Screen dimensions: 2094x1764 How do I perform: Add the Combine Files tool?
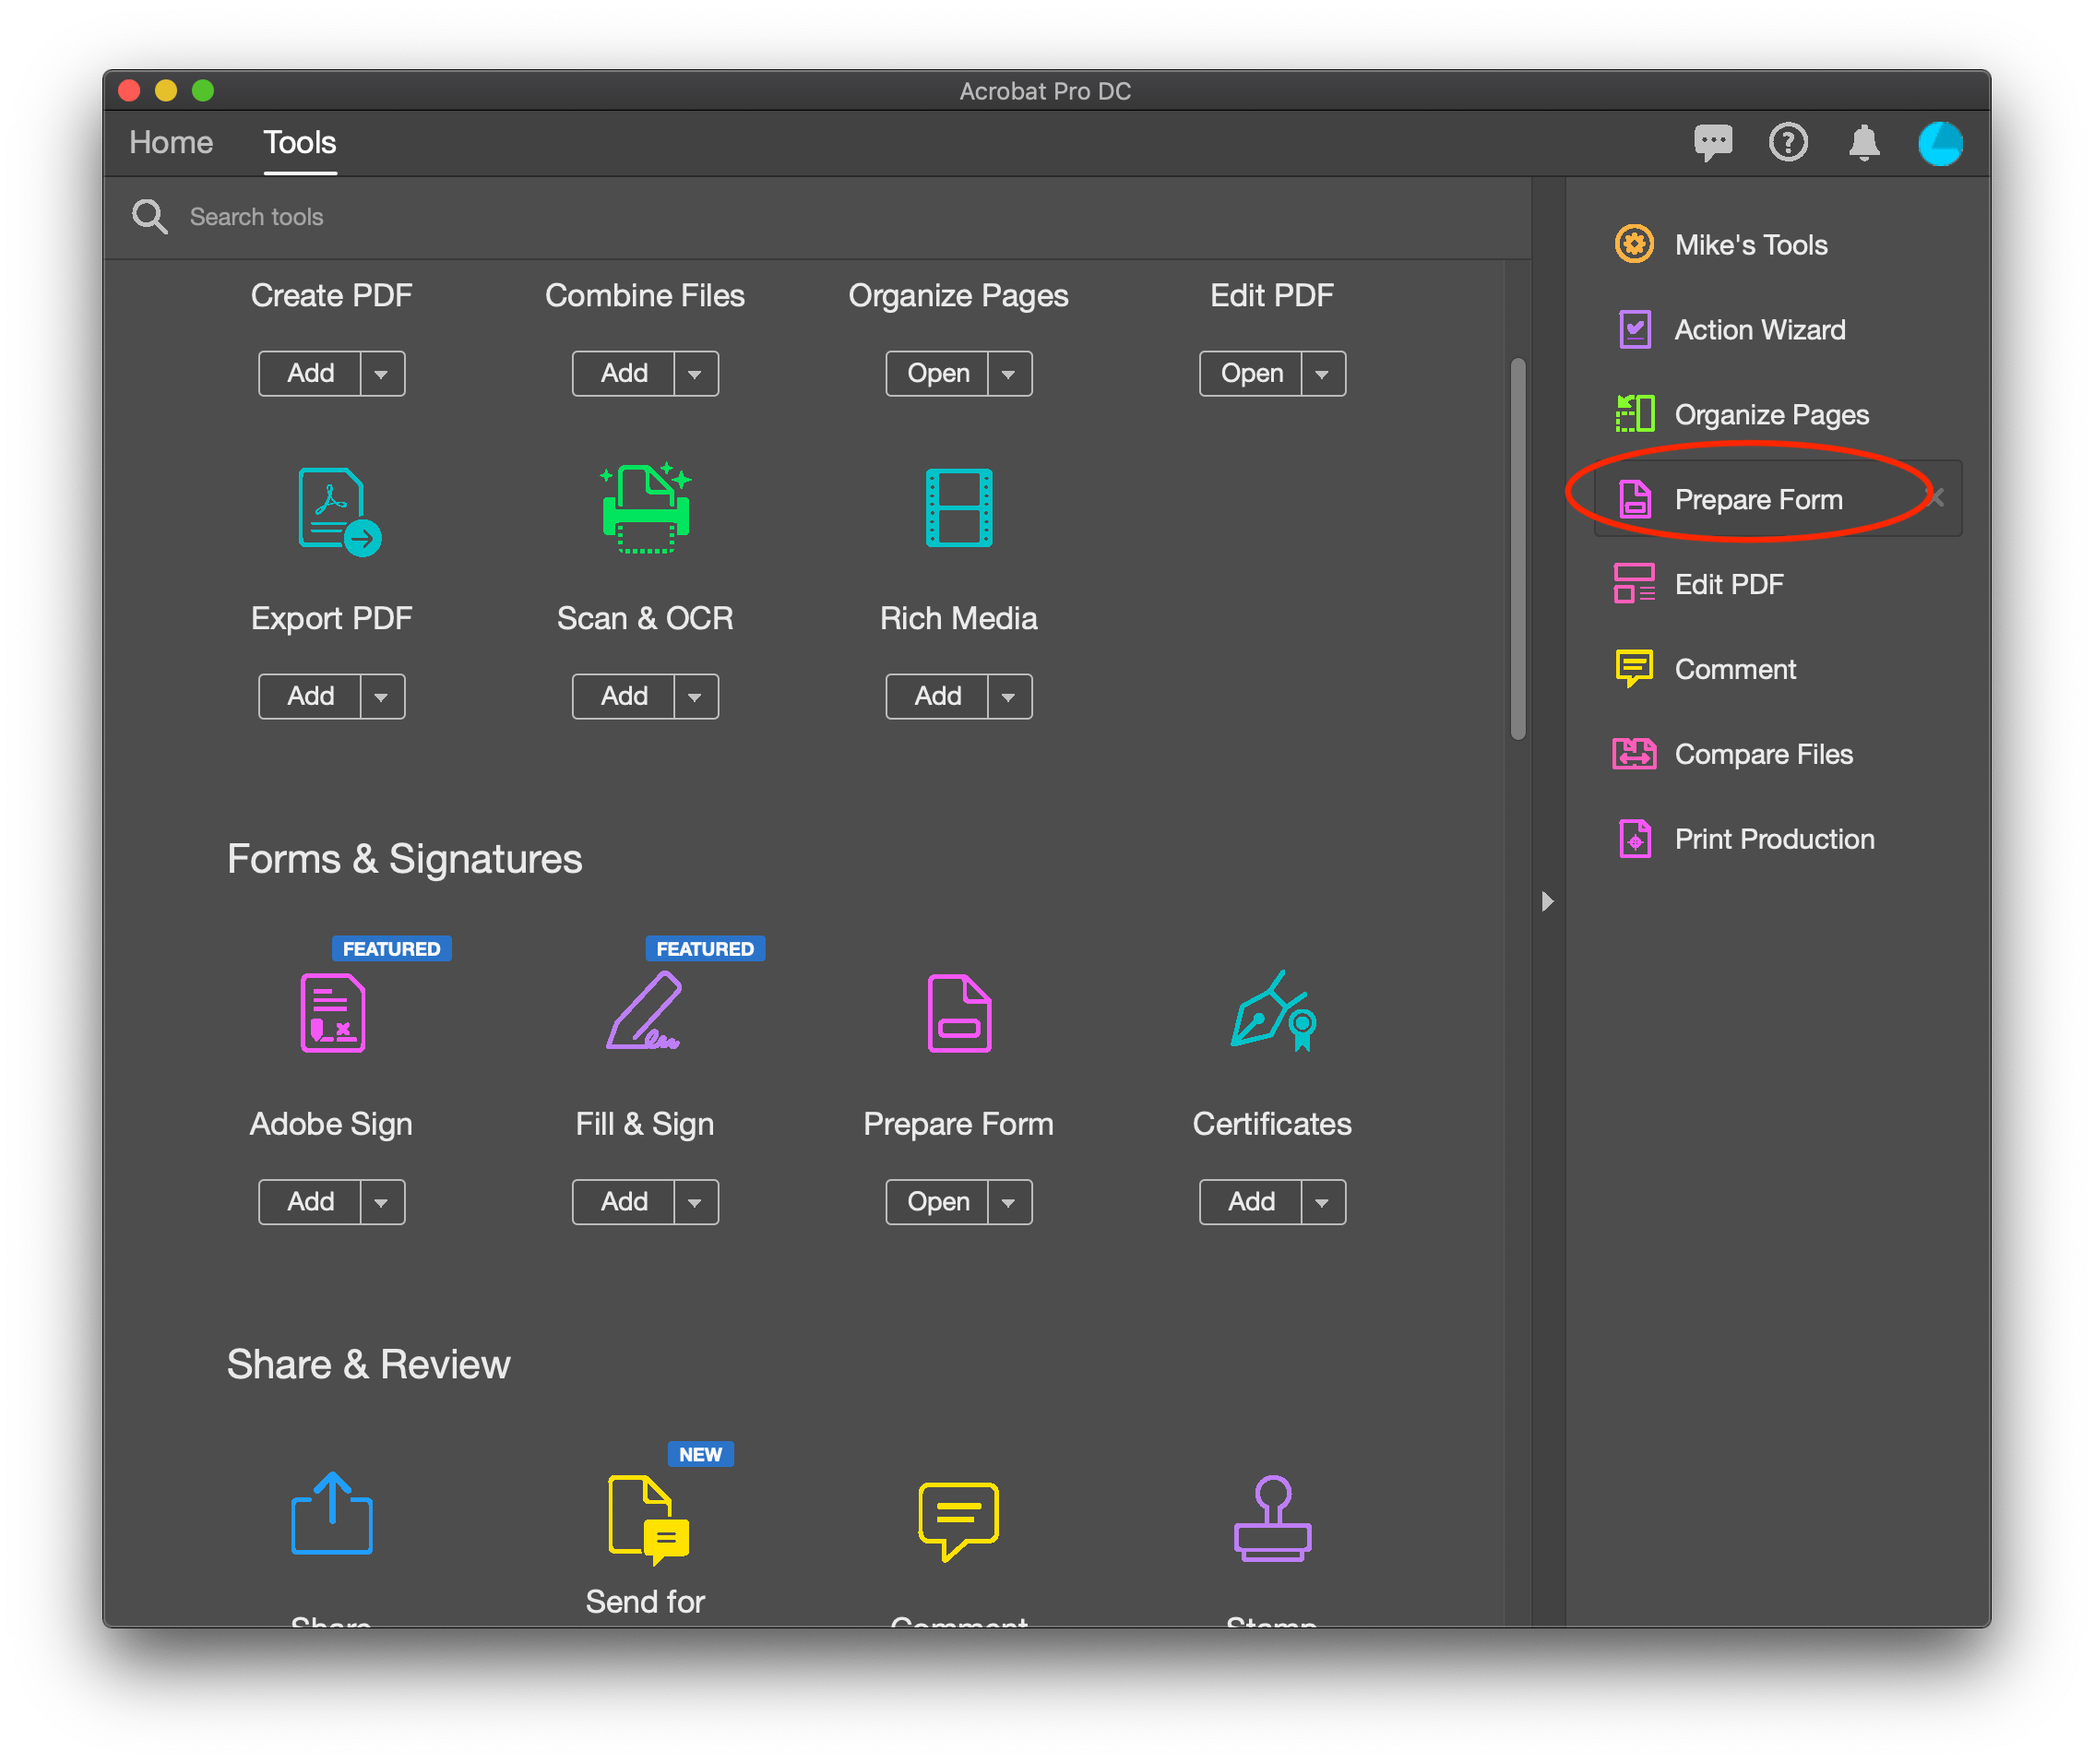point(624,373)
